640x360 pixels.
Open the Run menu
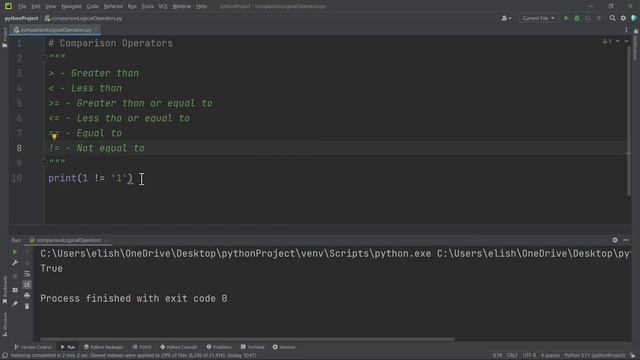click(132, 7)
